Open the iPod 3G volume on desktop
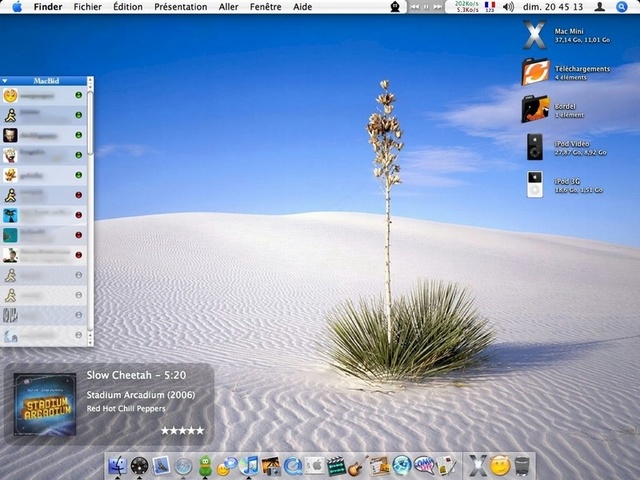This screenshot has width=640, height=480. tap(535, 184)
